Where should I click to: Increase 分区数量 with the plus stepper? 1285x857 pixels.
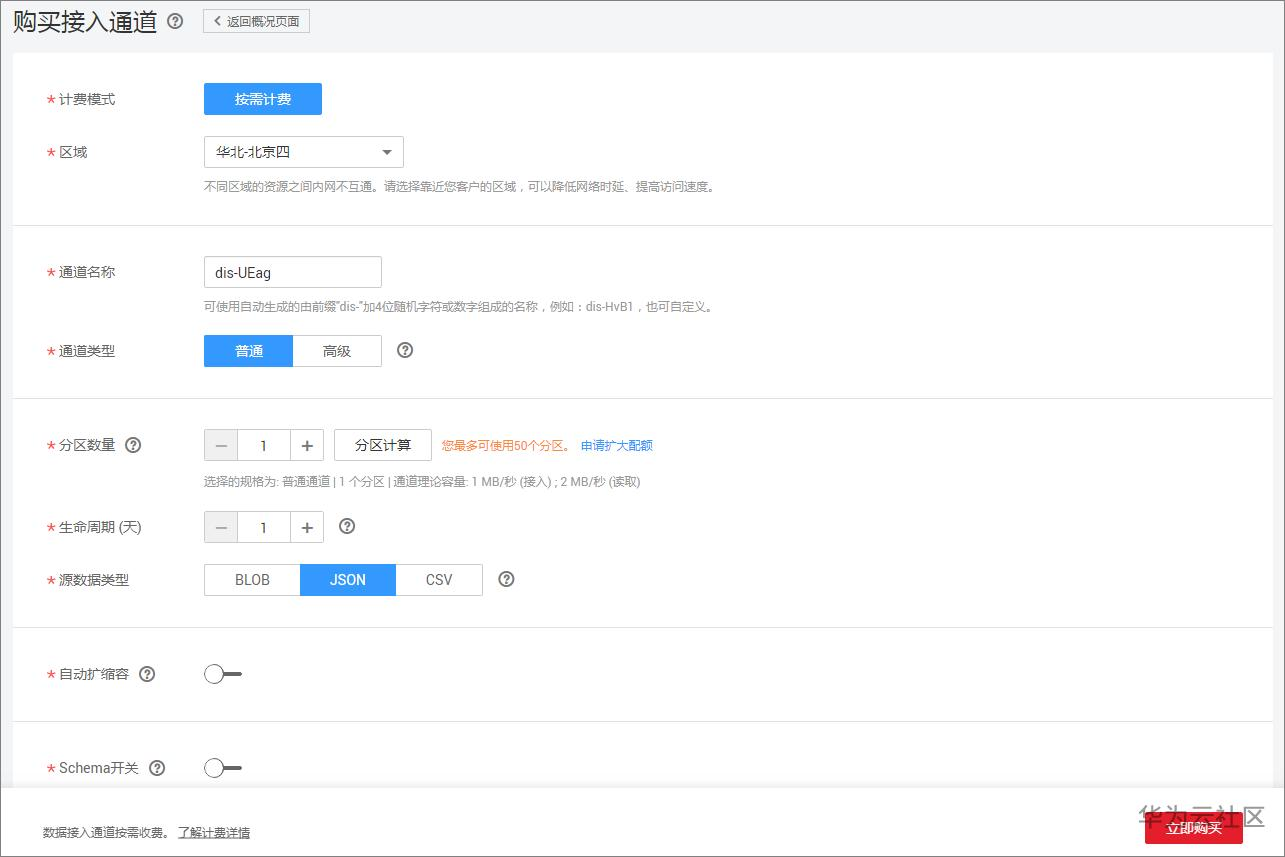[306, 445]
